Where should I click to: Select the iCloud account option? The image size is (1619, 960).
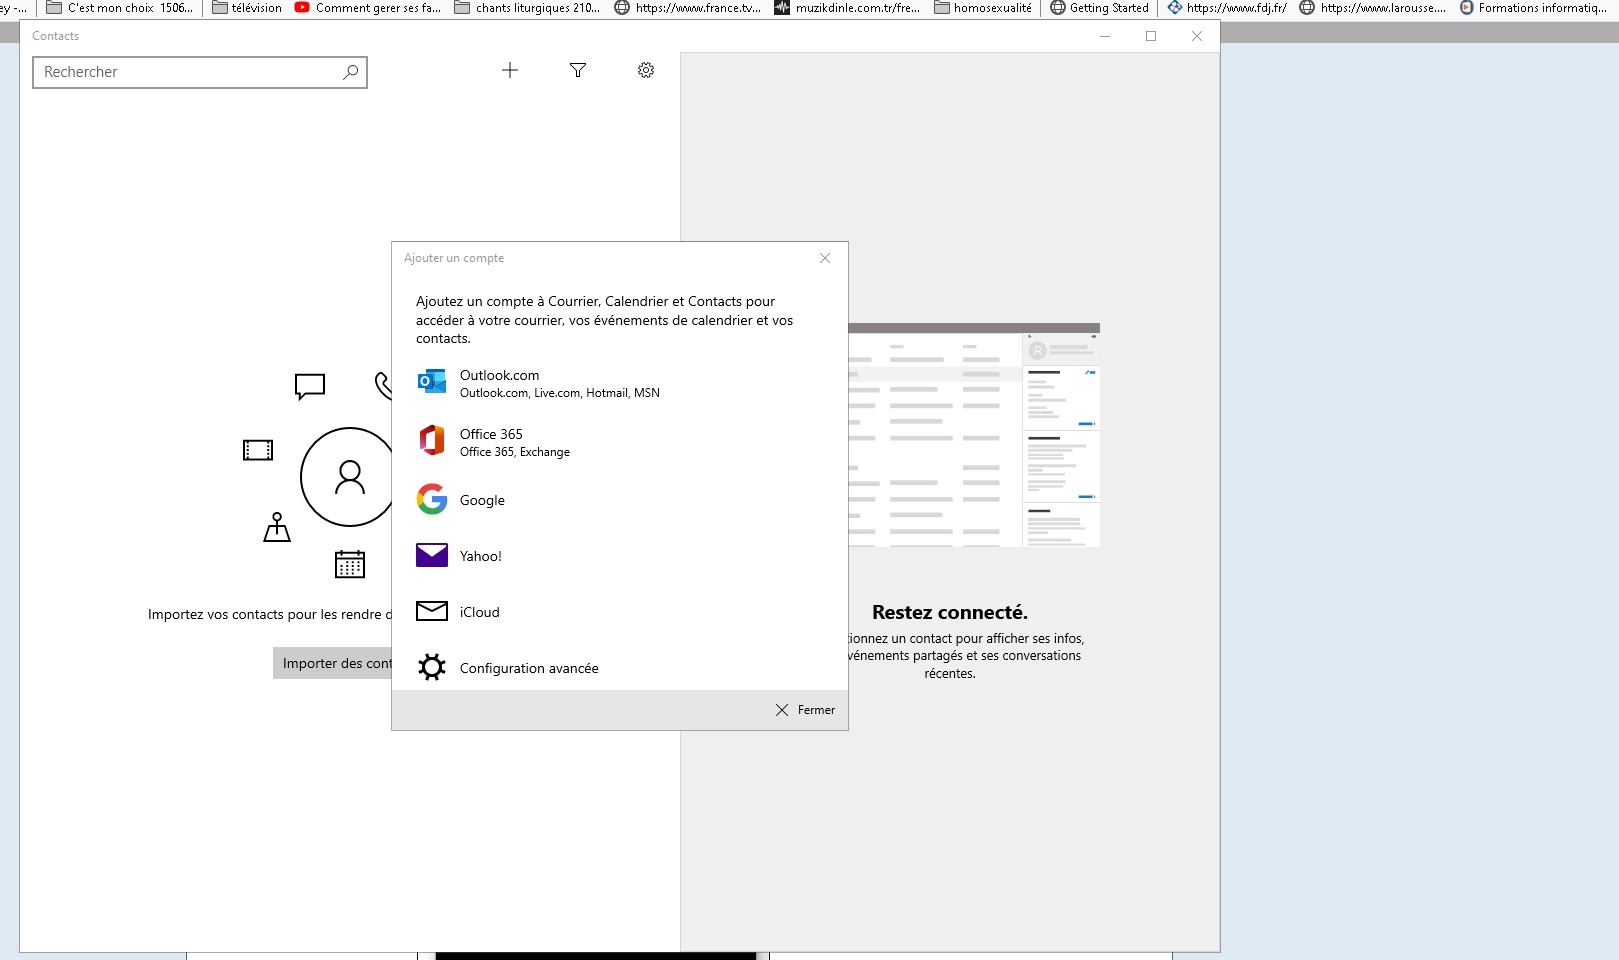coord(620,612)
